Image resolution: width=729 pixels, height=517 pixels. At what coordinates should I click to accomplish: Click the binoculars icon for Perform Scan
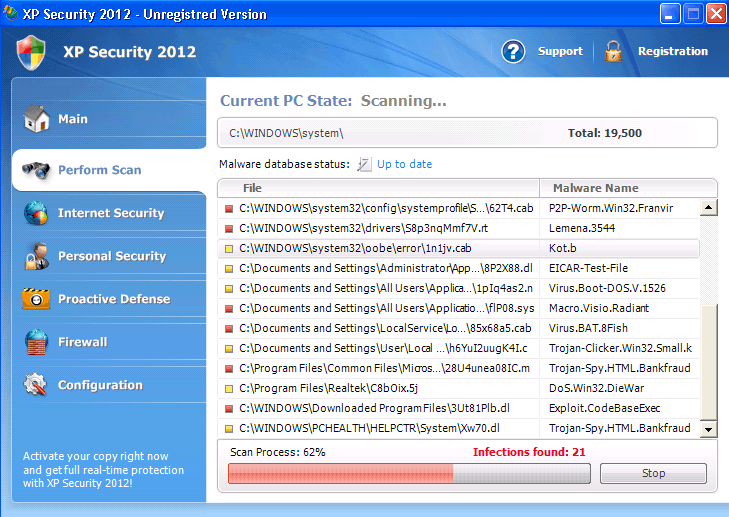tap(37, 170)
